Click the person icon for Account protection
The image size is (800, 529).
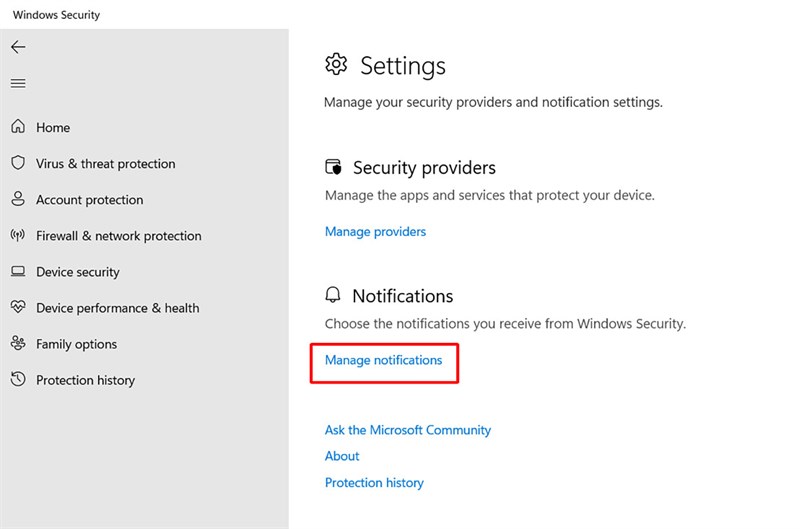coord(18,198)
